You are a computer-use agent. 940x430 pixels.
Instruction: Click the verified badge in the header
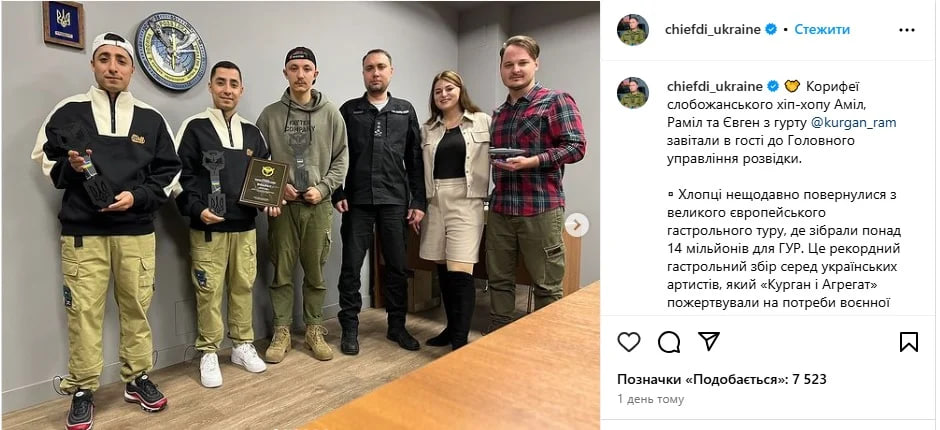click(x=771, y=29)
